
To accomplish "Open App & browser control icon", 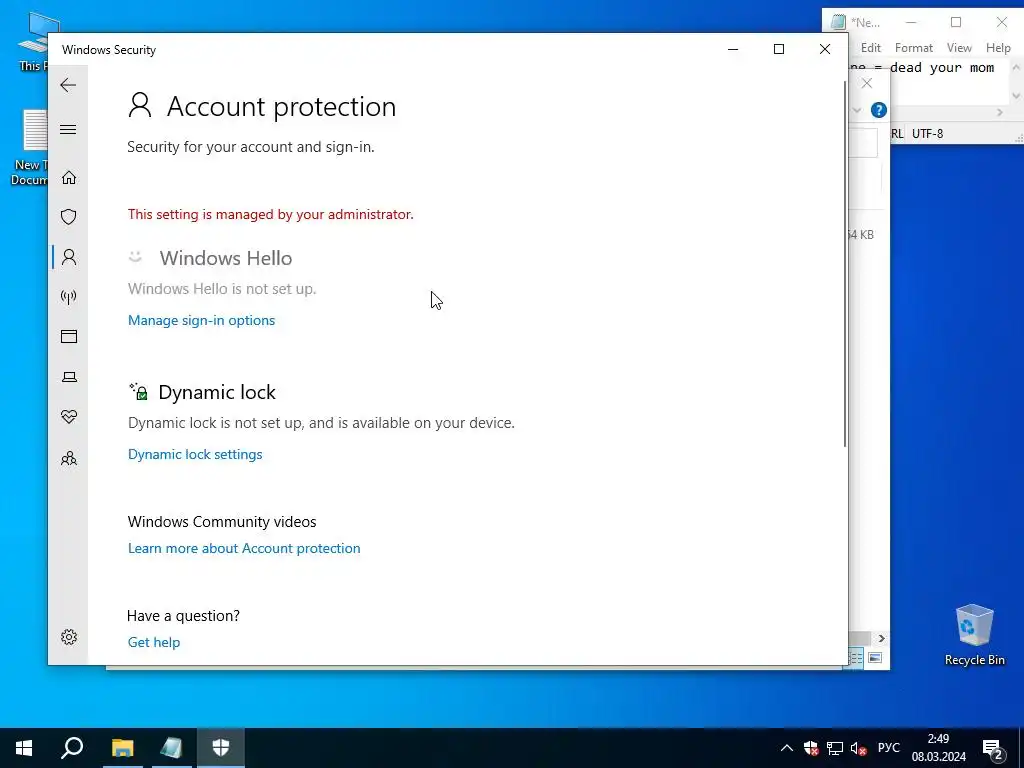I will (69, 336).
